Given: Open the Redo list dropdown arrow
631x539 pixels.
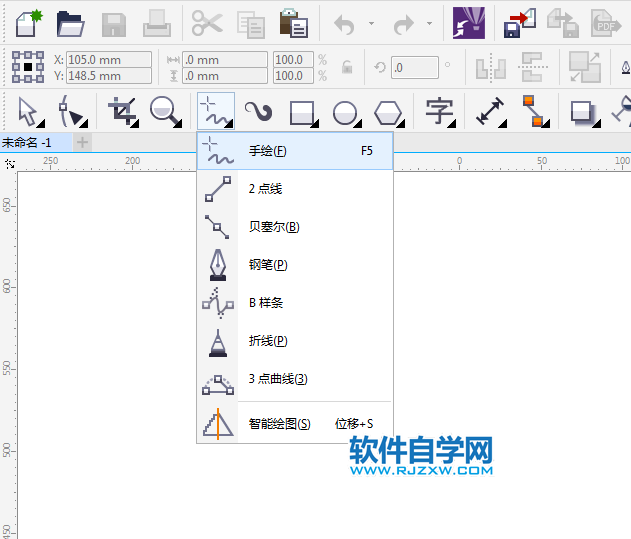Looking at the screenshot, I should tap(430, 24).
